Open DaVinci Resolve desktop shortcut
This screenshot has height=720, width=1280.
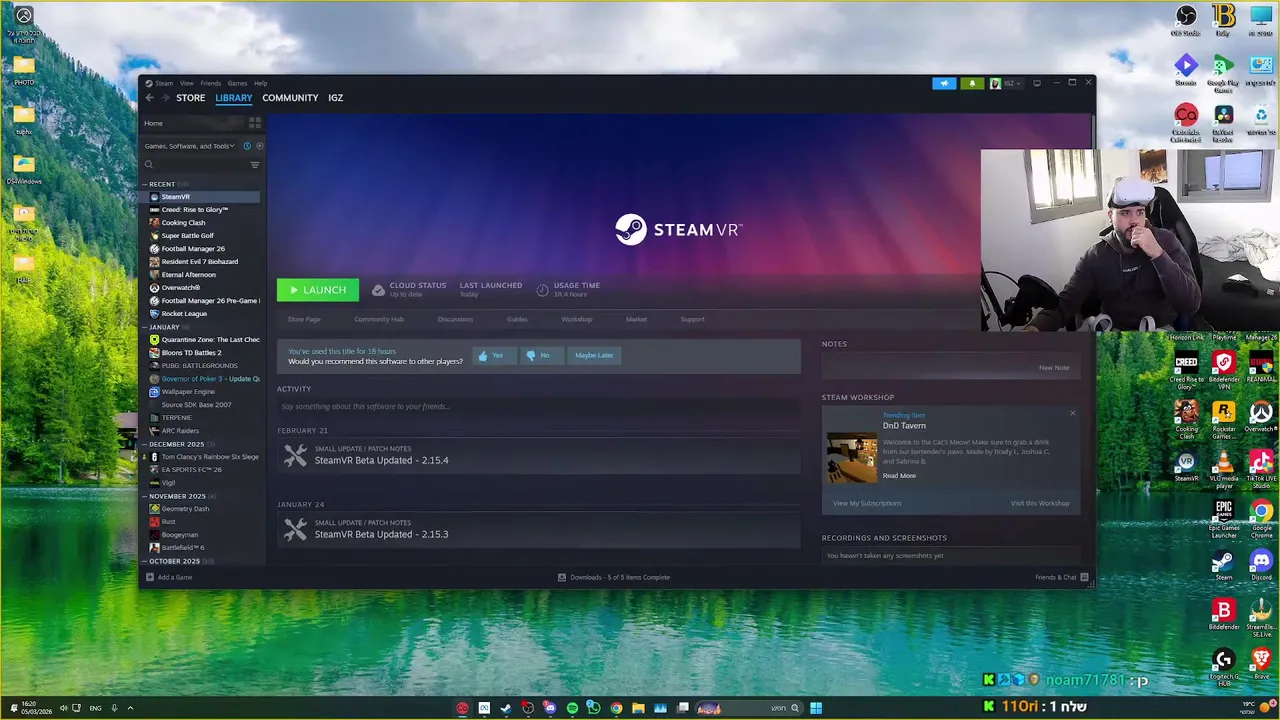pyautogui.click(x=1223, y=122)
